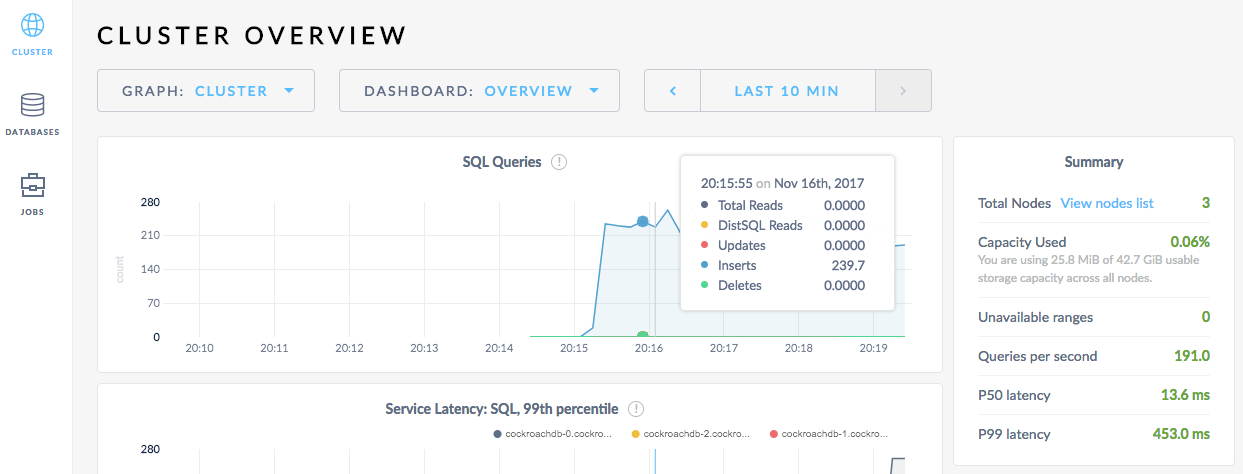Image resolution: width=1243 pixels, height=474 pixels.
Task: Open the Cluster globe icon in sidebar
Action: [32, 25]
